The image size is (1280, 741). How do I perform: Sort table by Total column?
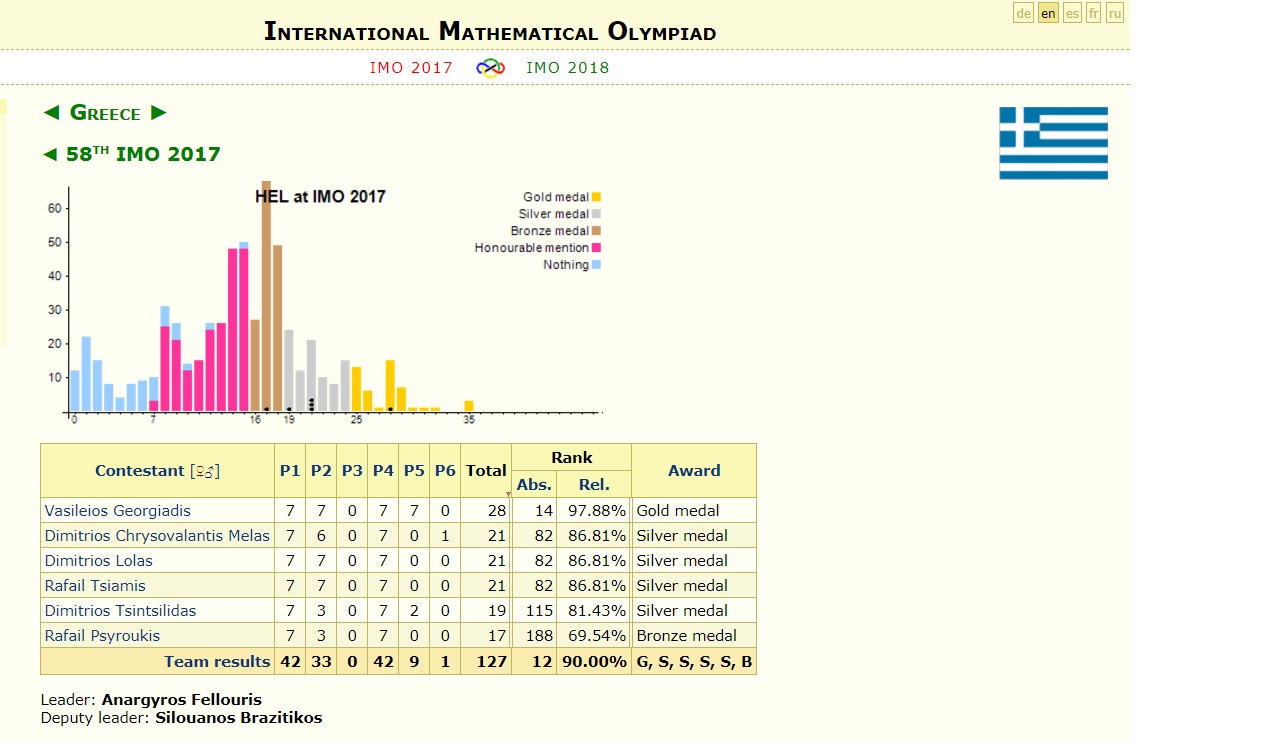[x=486, y=471]
